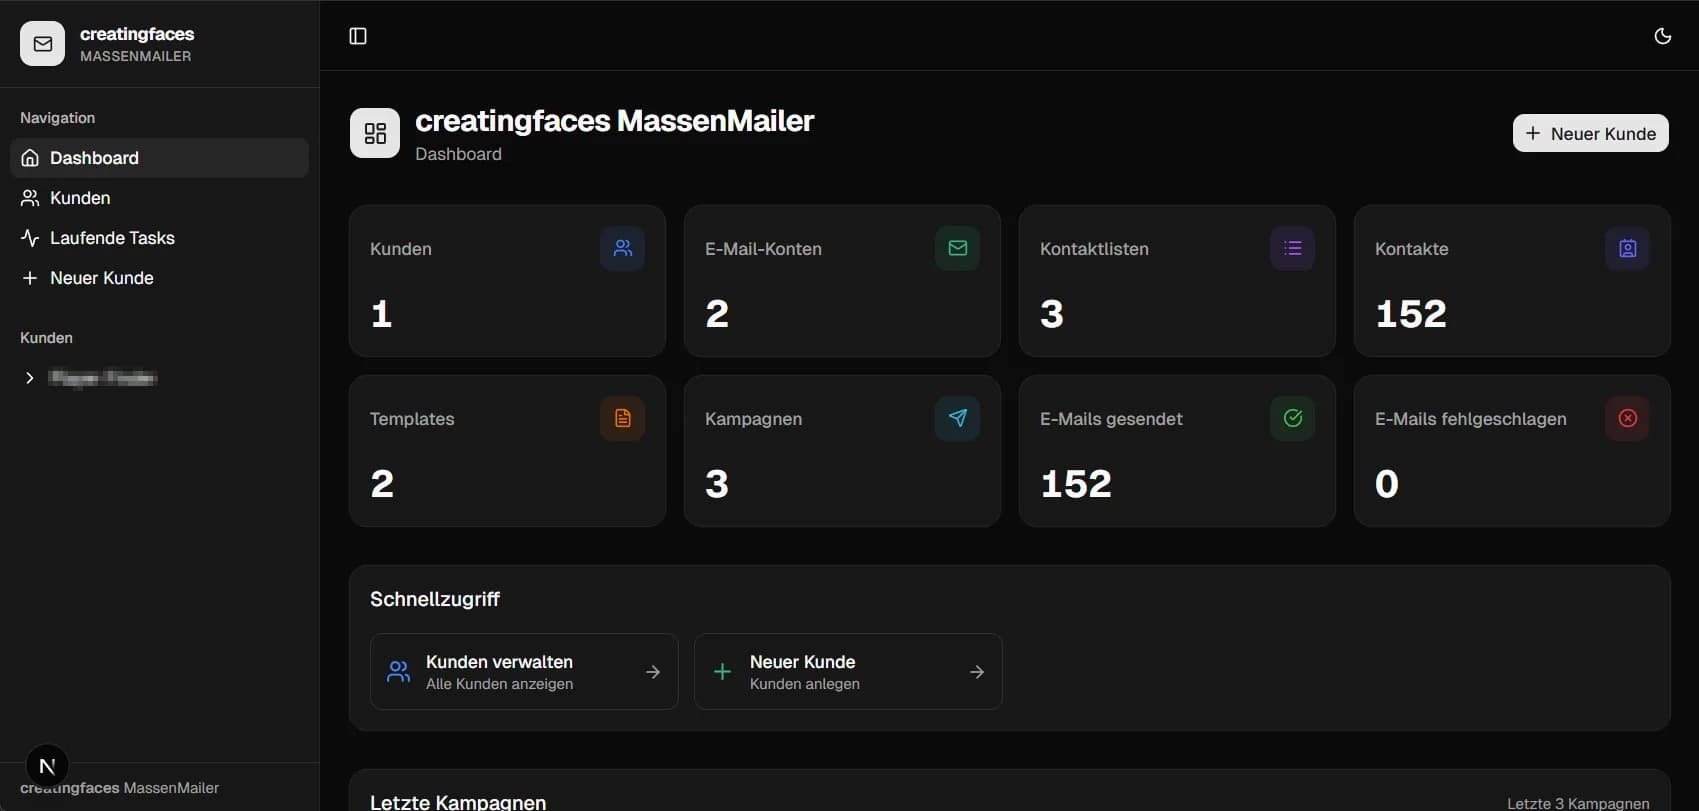Open Dashboard in the navigation
The width and height of the screenshot is (1699, 811).
(159, 158)
